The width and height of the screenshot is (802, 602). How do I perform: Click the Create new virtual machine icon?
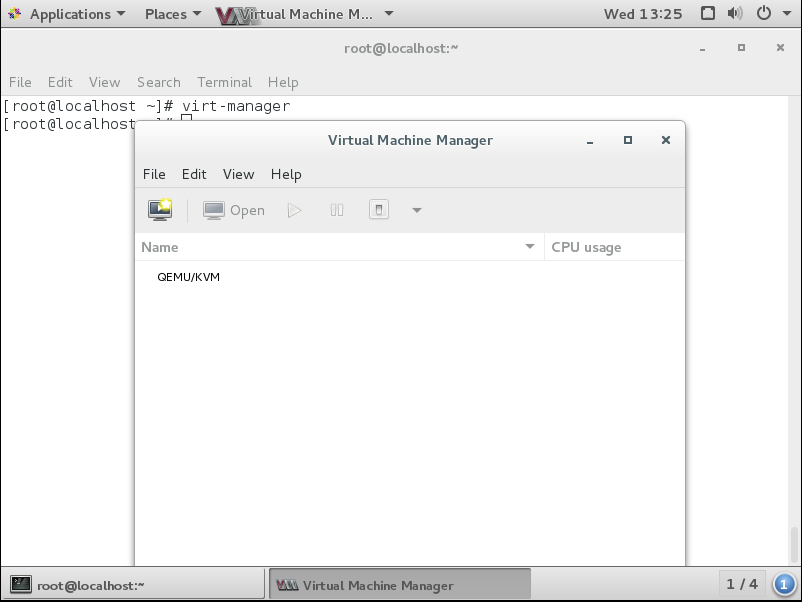coord(160,210)
